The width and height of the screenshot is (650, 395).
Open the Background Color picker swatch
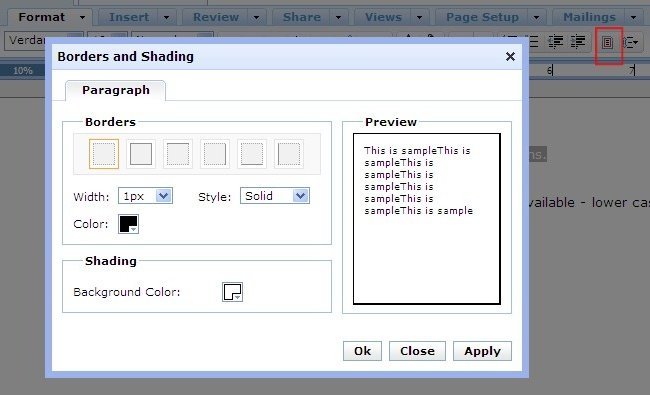pyautogui.click(x=232, y=292)
